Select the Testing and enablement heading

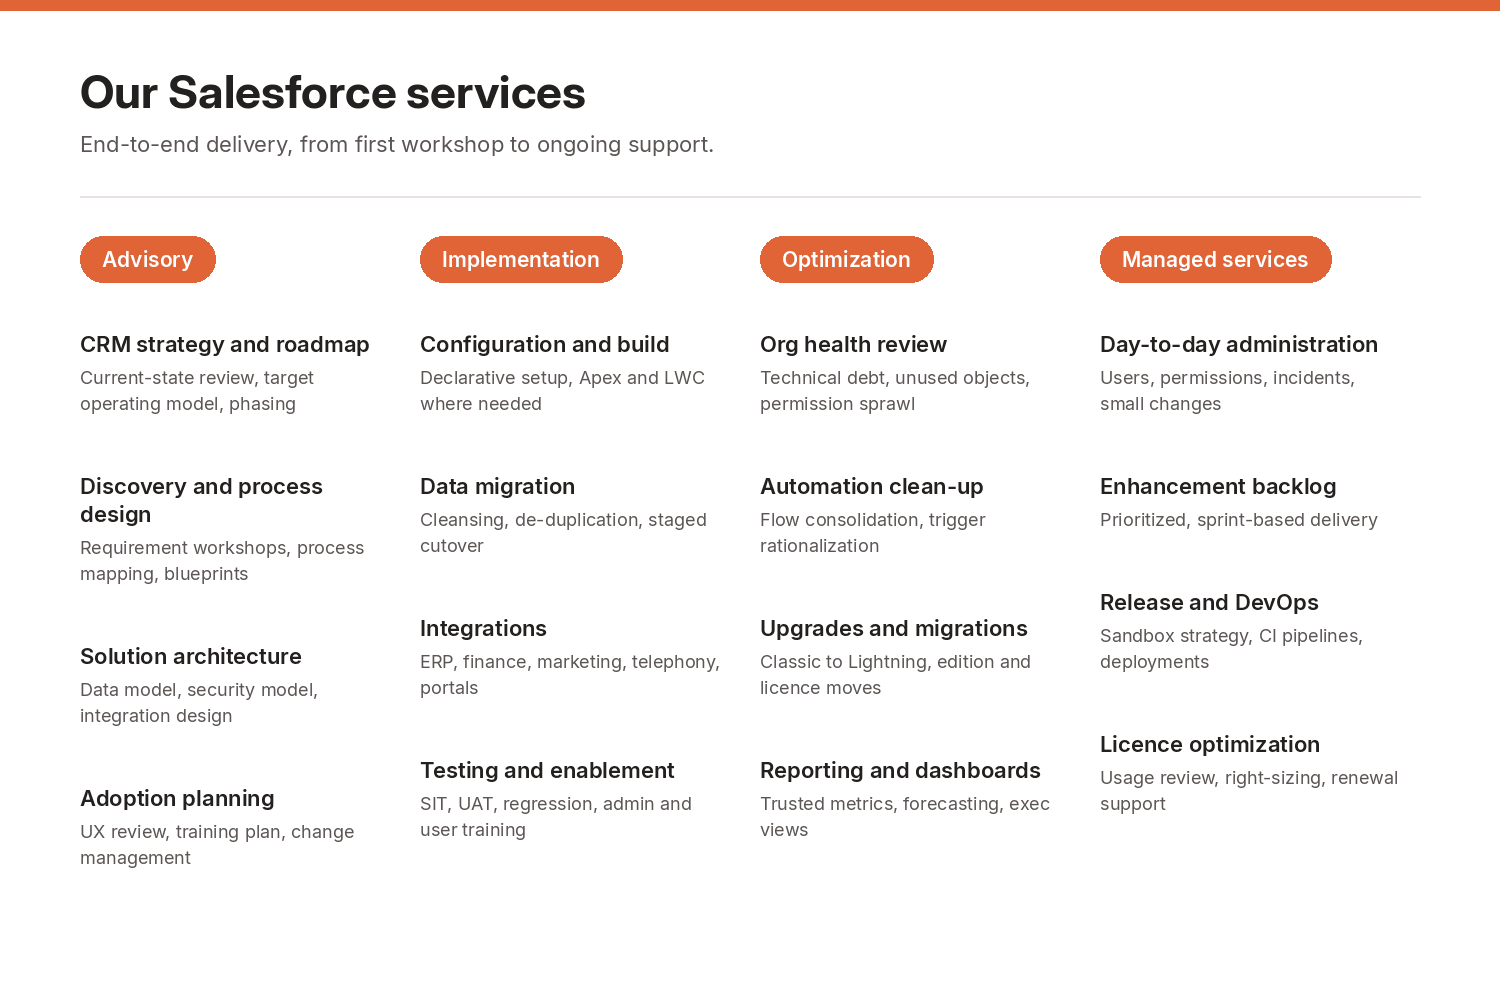pyautogui.click(x=547, y=770)
